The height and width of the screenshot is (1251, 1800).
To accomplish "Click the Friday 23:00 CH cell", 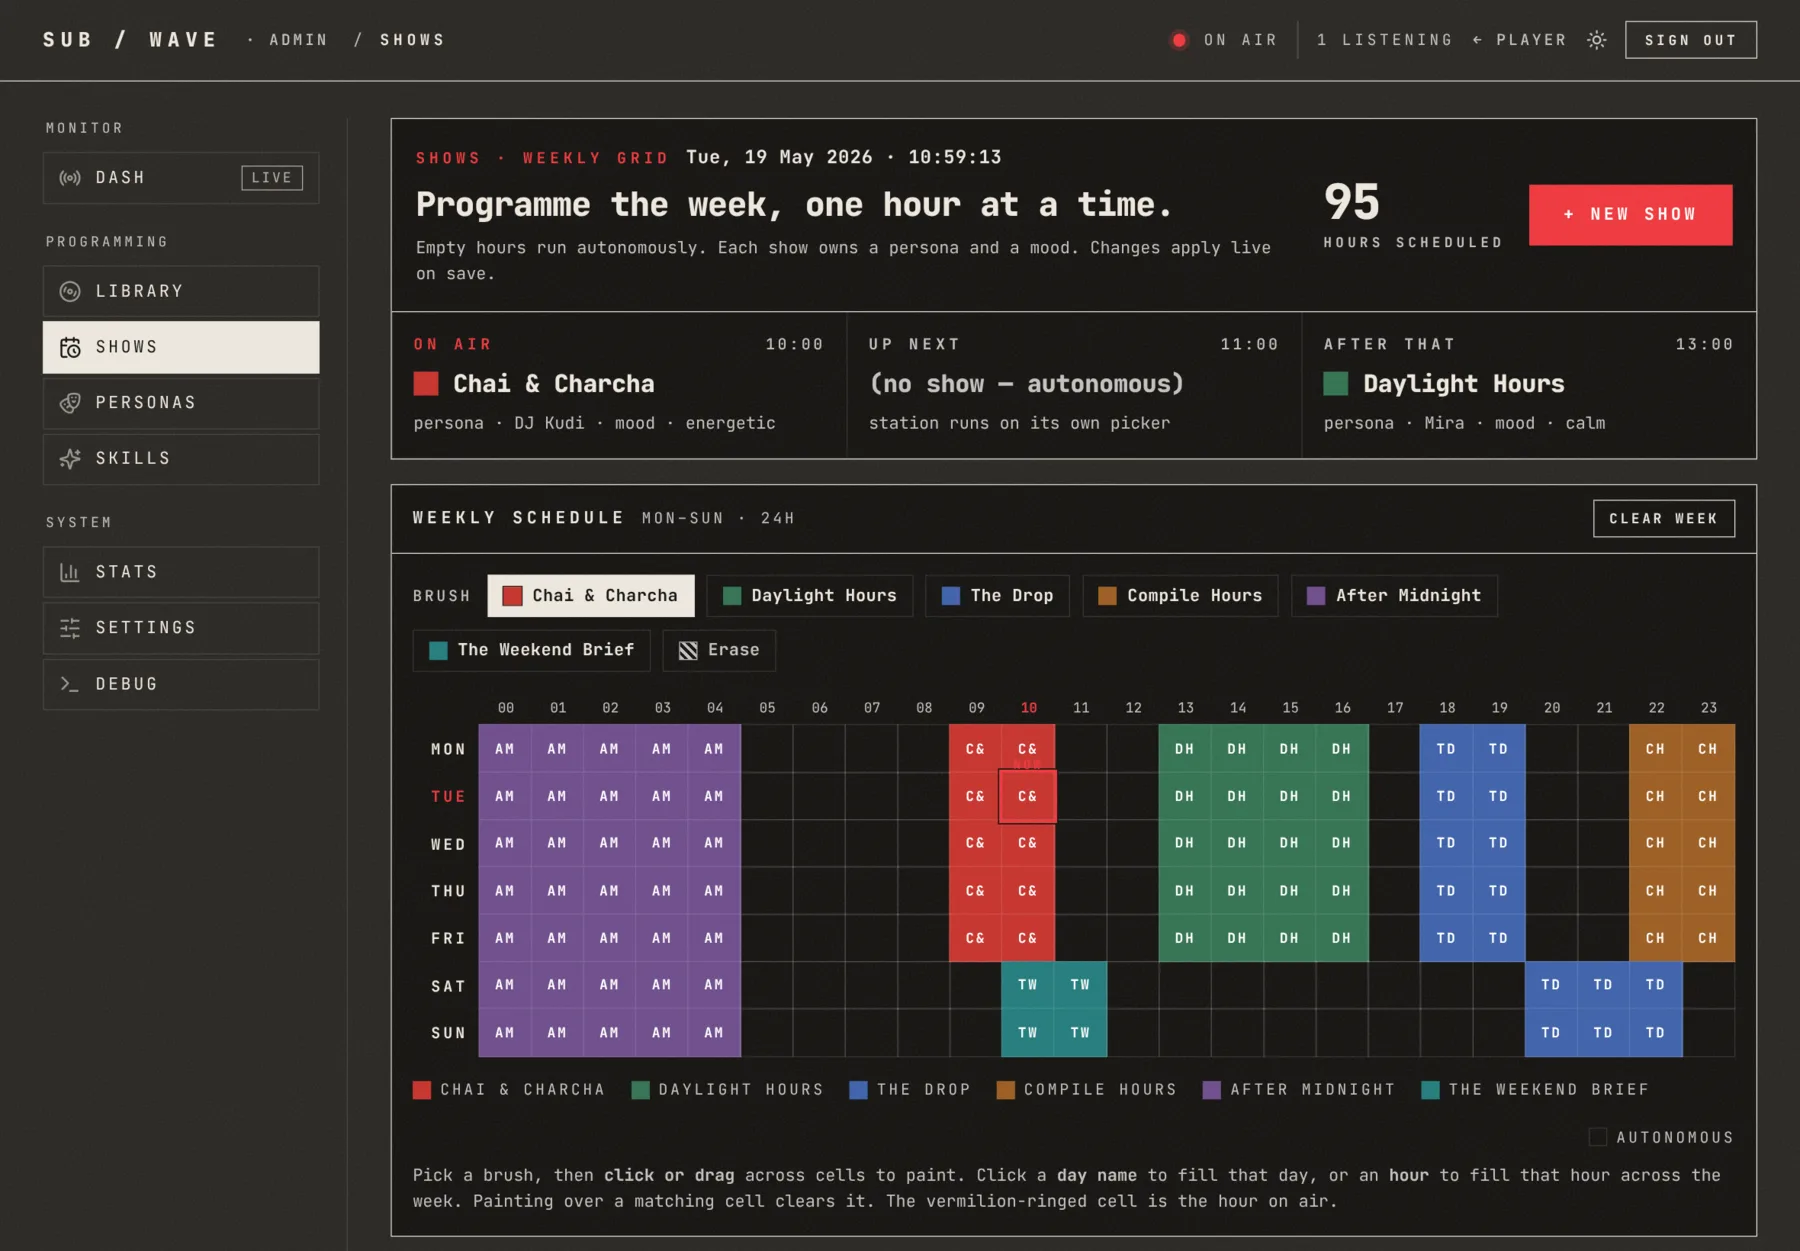I will point(1708,938).
